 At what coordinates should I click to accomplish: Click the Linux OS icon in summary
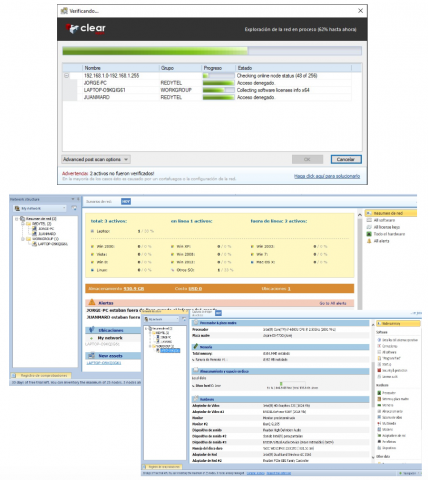92,270
